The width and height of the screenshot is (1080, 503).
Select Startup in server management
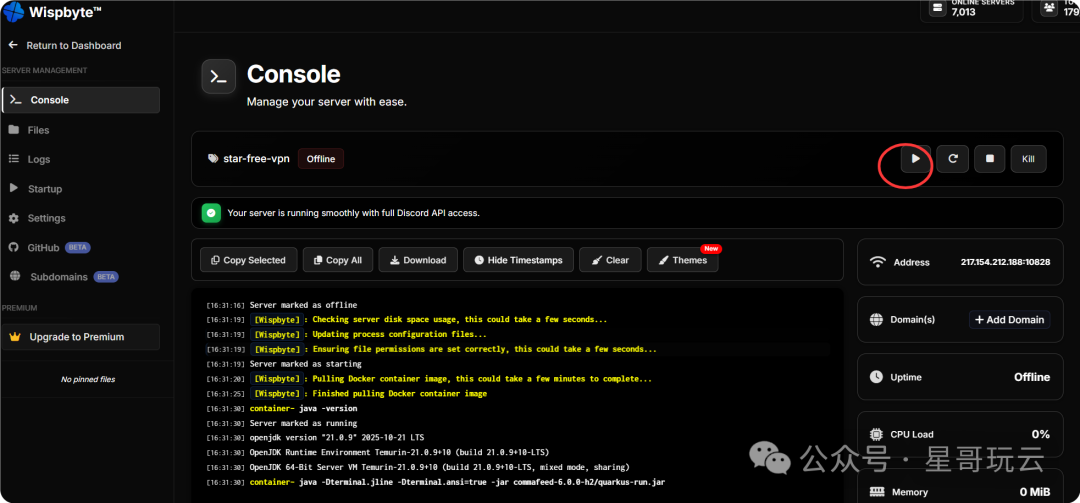44,189
